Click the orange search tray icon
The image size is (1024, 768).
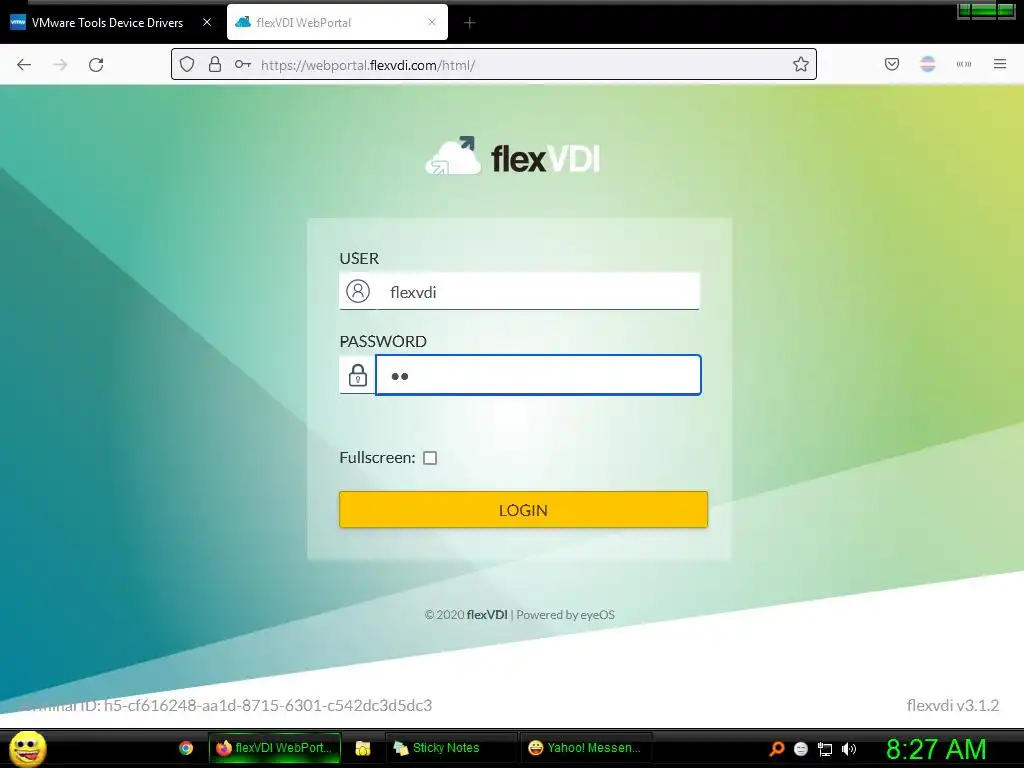click(777, 748)
